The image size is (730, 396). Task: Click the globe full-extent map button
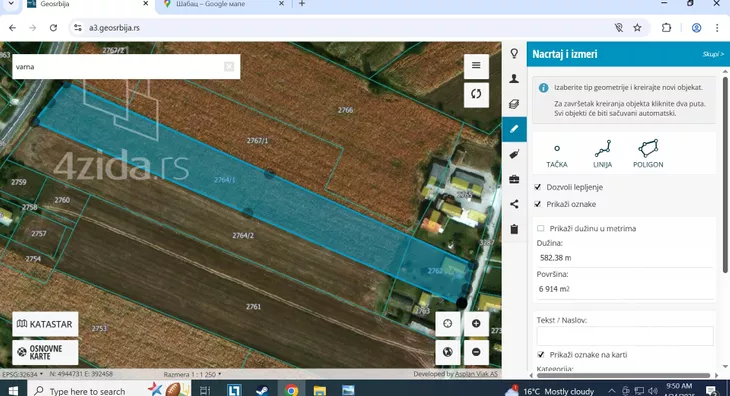point(447,352)
